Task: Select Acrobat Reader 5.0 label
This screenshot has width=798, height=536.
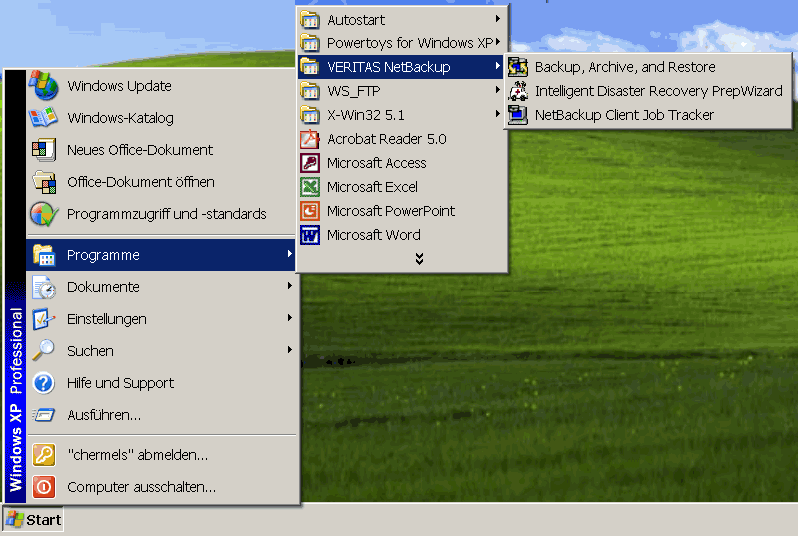Action: 387,139
